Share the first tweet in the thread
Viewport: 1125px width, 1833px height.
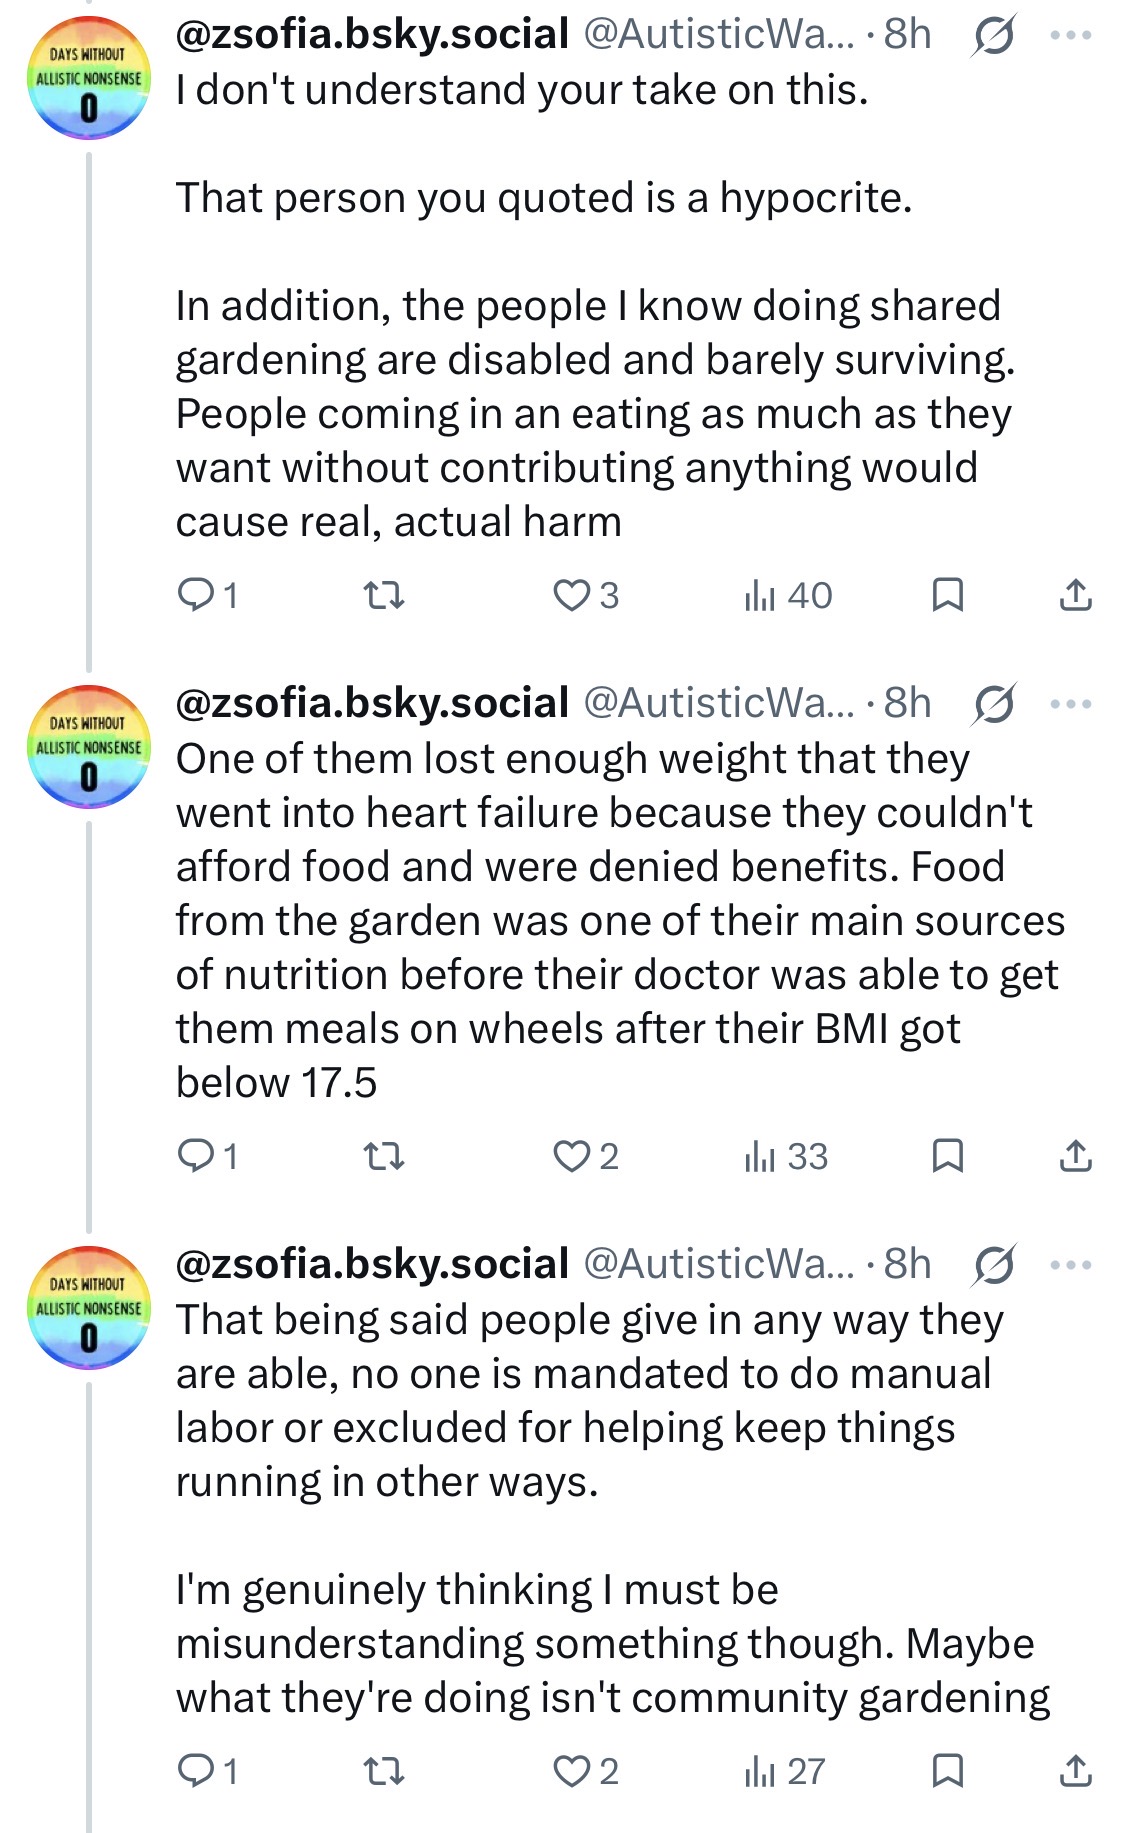point(1075,595)
